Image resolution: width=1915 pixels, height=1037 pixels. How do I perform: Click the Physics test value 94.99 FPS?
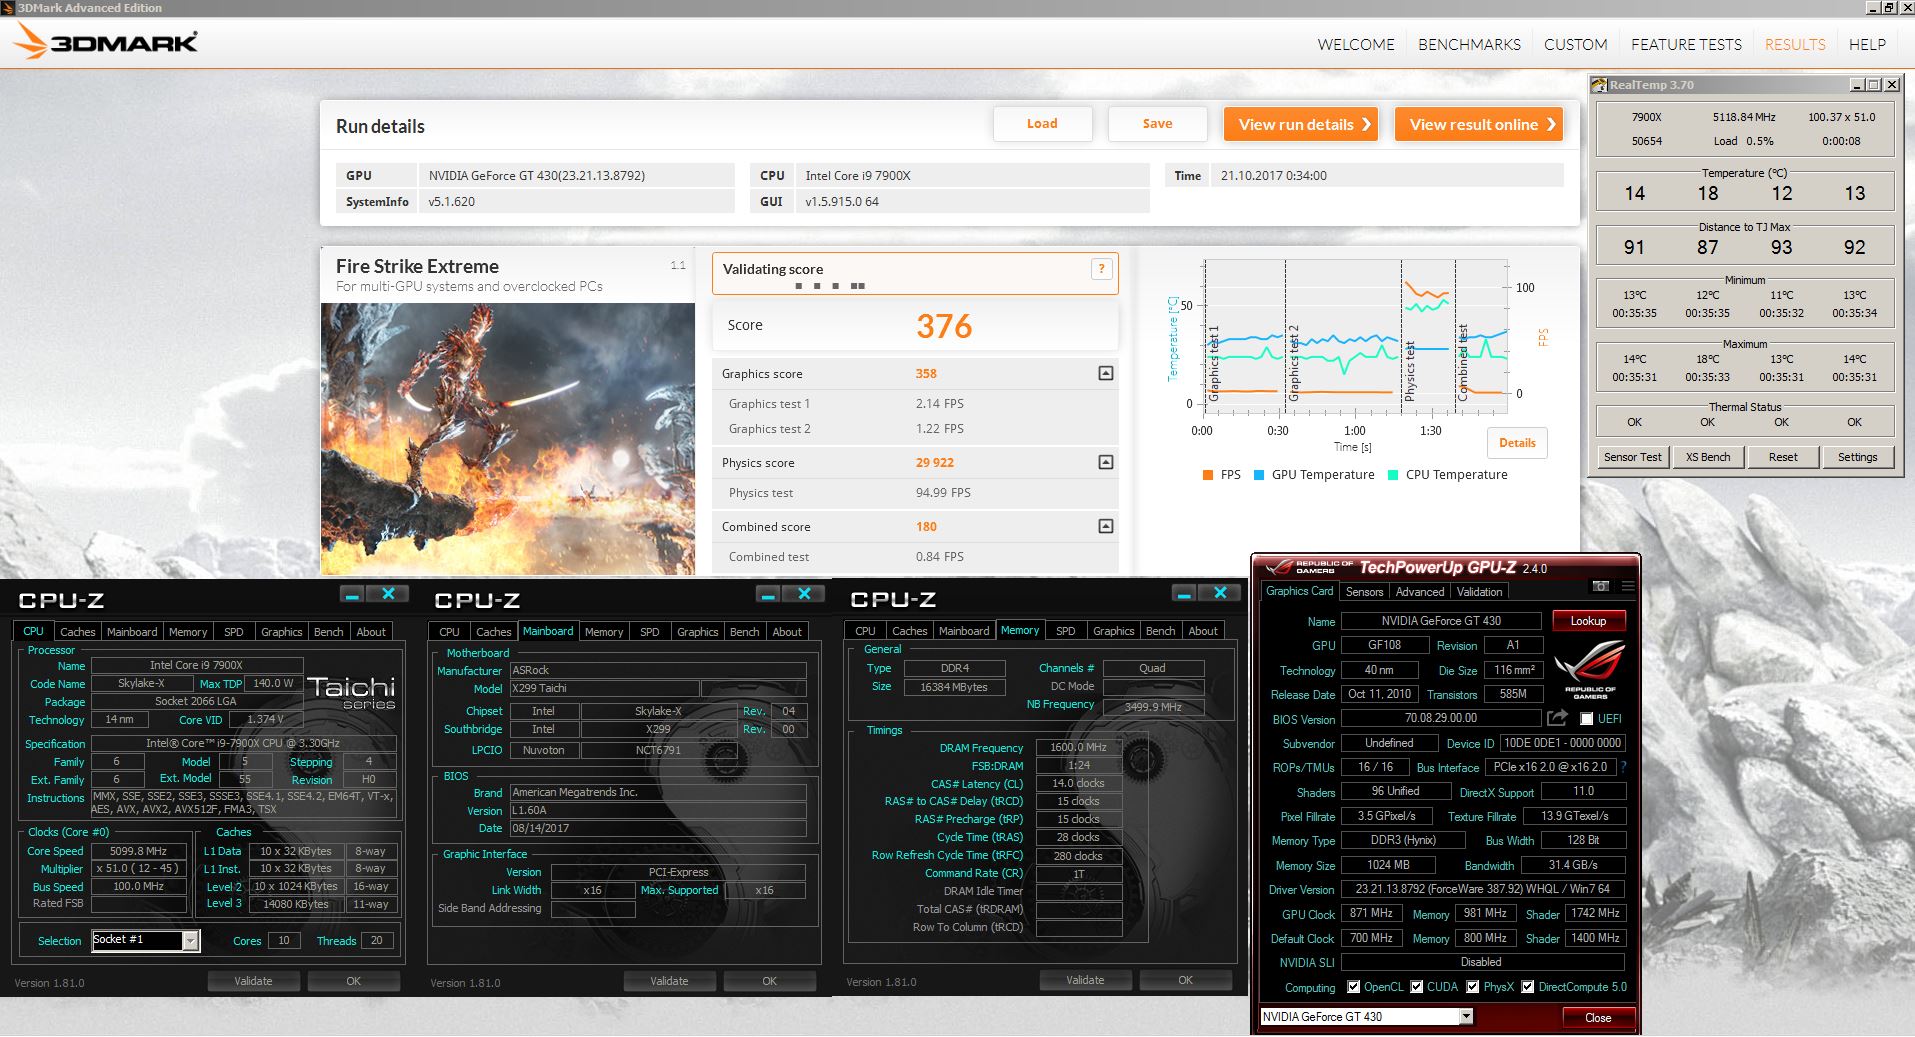(x=943, y=493)
